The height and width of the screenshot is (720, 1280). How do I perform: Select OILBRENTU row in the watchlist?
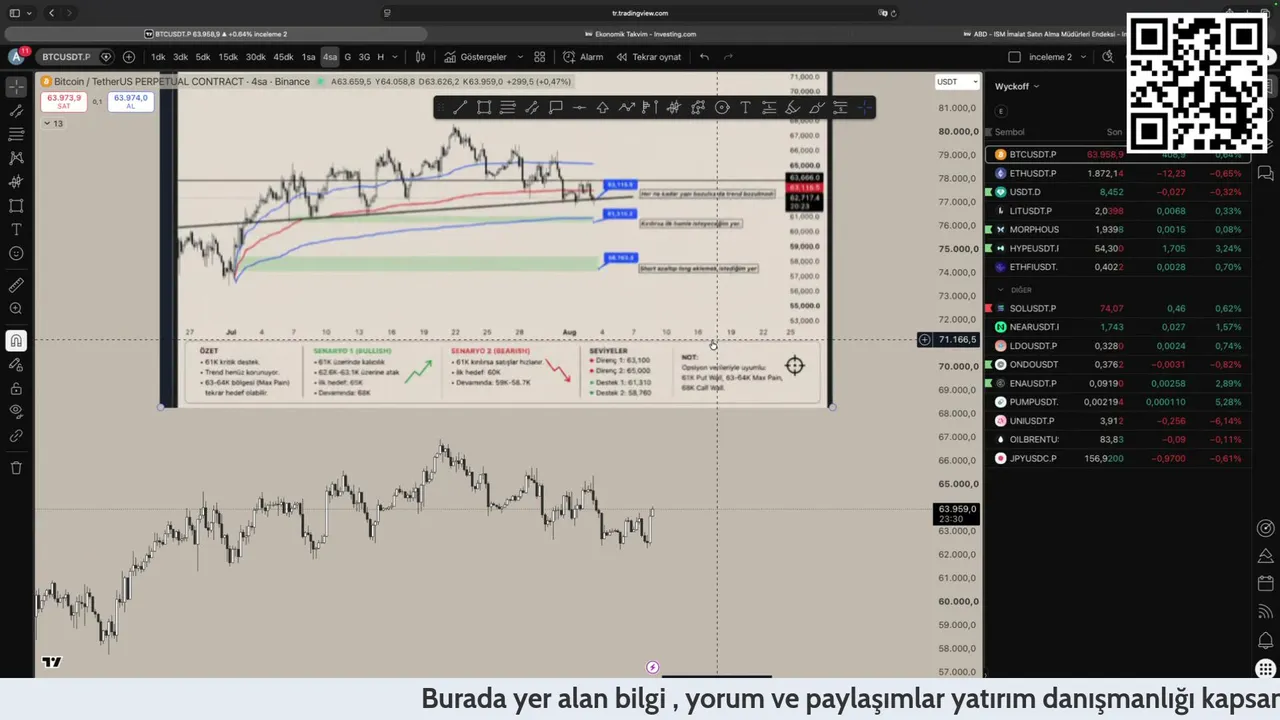[1118, 439]
